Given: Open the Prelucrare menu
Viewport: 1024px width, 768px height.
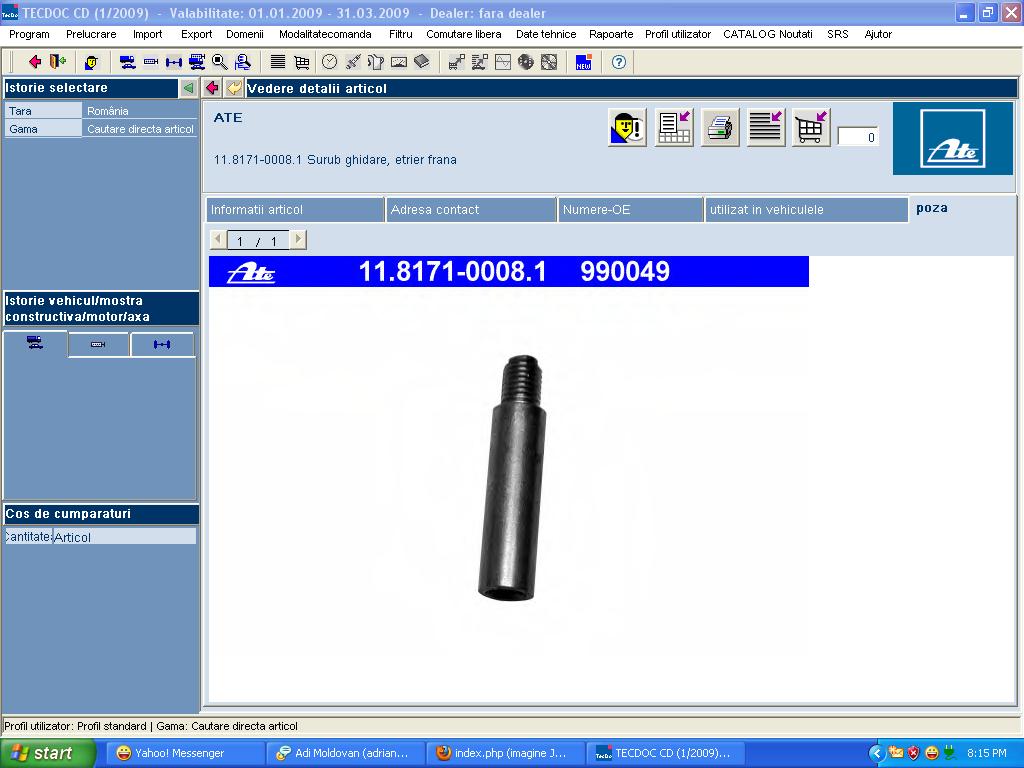Looking at the screenshot, I should (91, 34).
